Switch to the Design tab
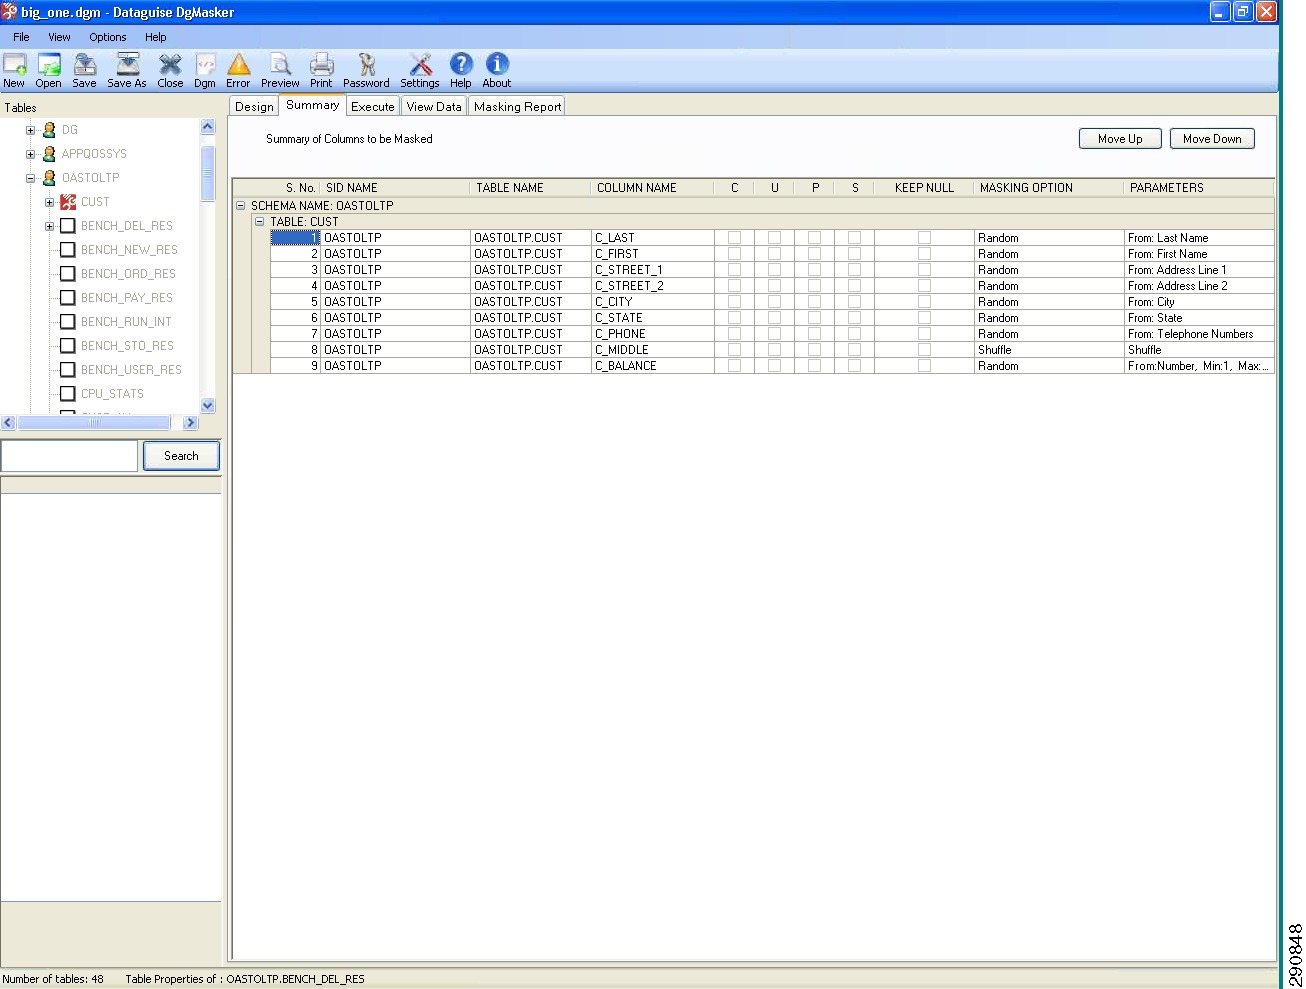This screenshot has height=989, width=1306. tap(254, 107)
